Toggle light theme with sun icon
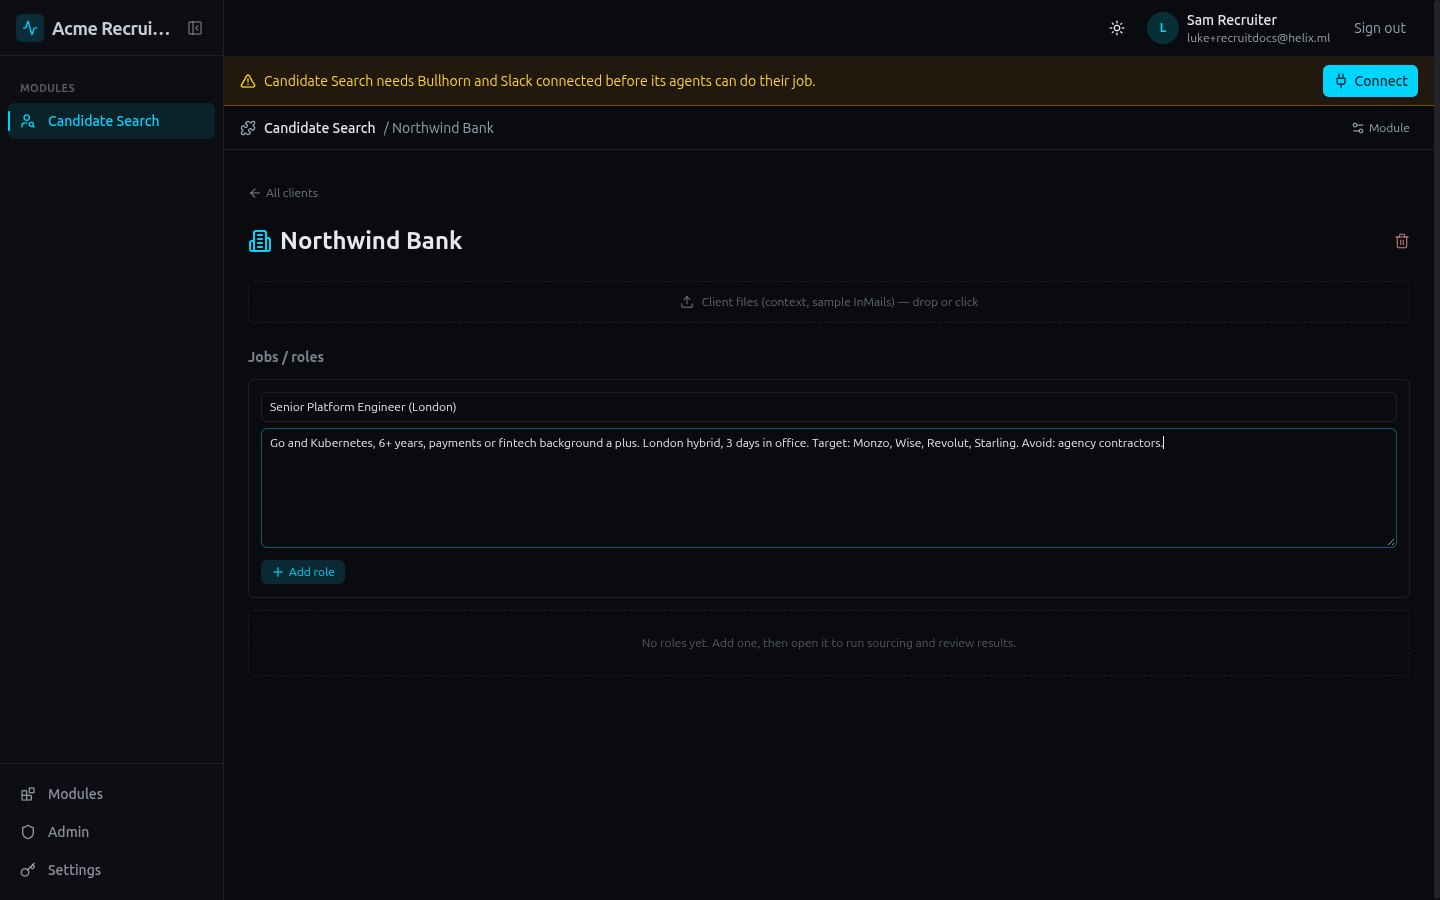 [1117, 28]
